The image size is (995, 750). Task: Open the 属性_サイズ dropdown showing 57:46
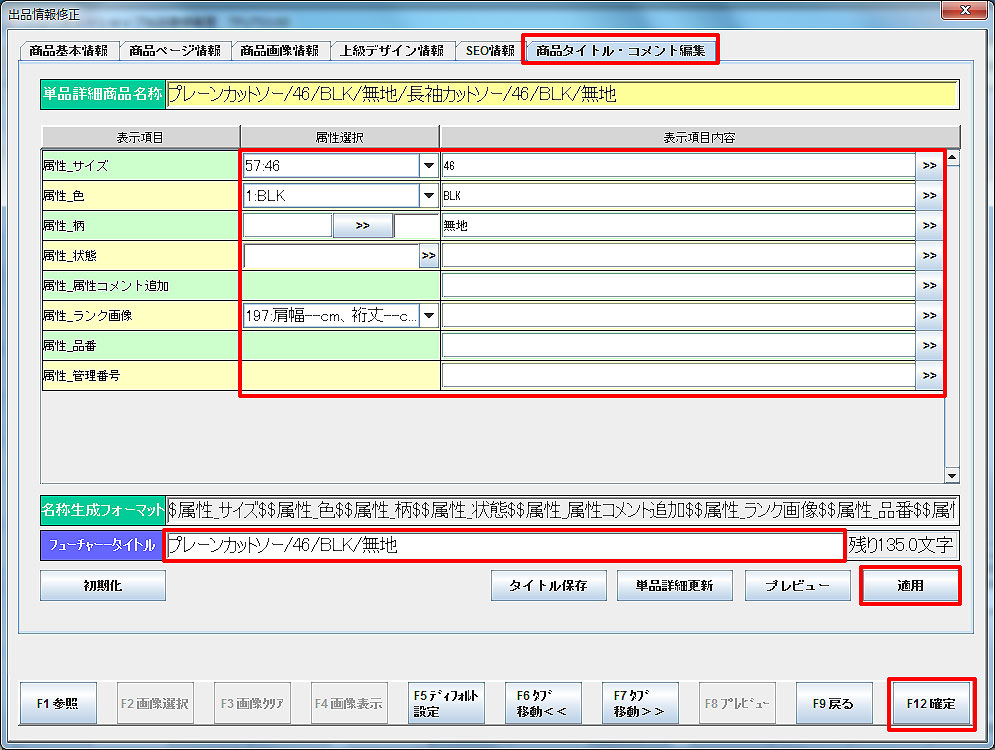pyautogui.click(x=428, y=166)
